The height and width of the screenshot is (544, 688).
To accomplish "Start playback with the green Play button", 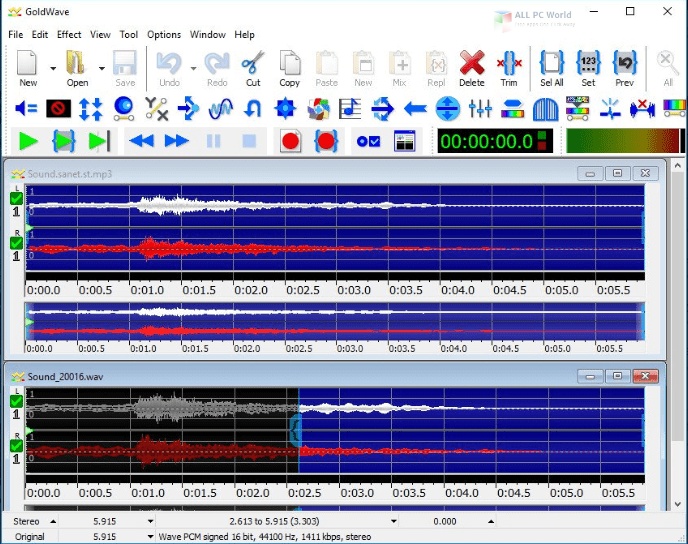I will tap(28, 141).
